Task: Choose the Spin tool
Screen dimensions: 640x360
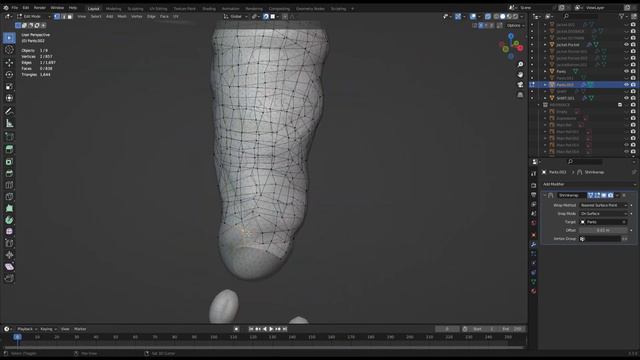Action: 9,220
